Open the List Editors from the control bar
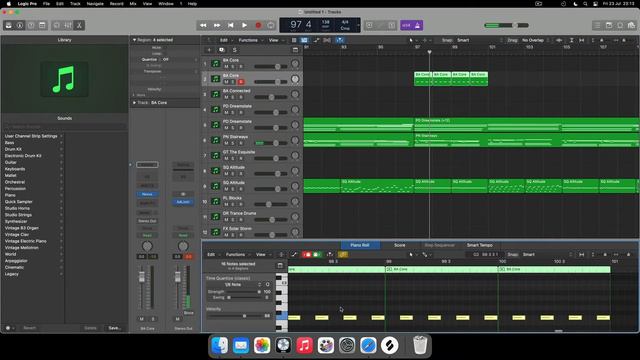 (598, 25)
